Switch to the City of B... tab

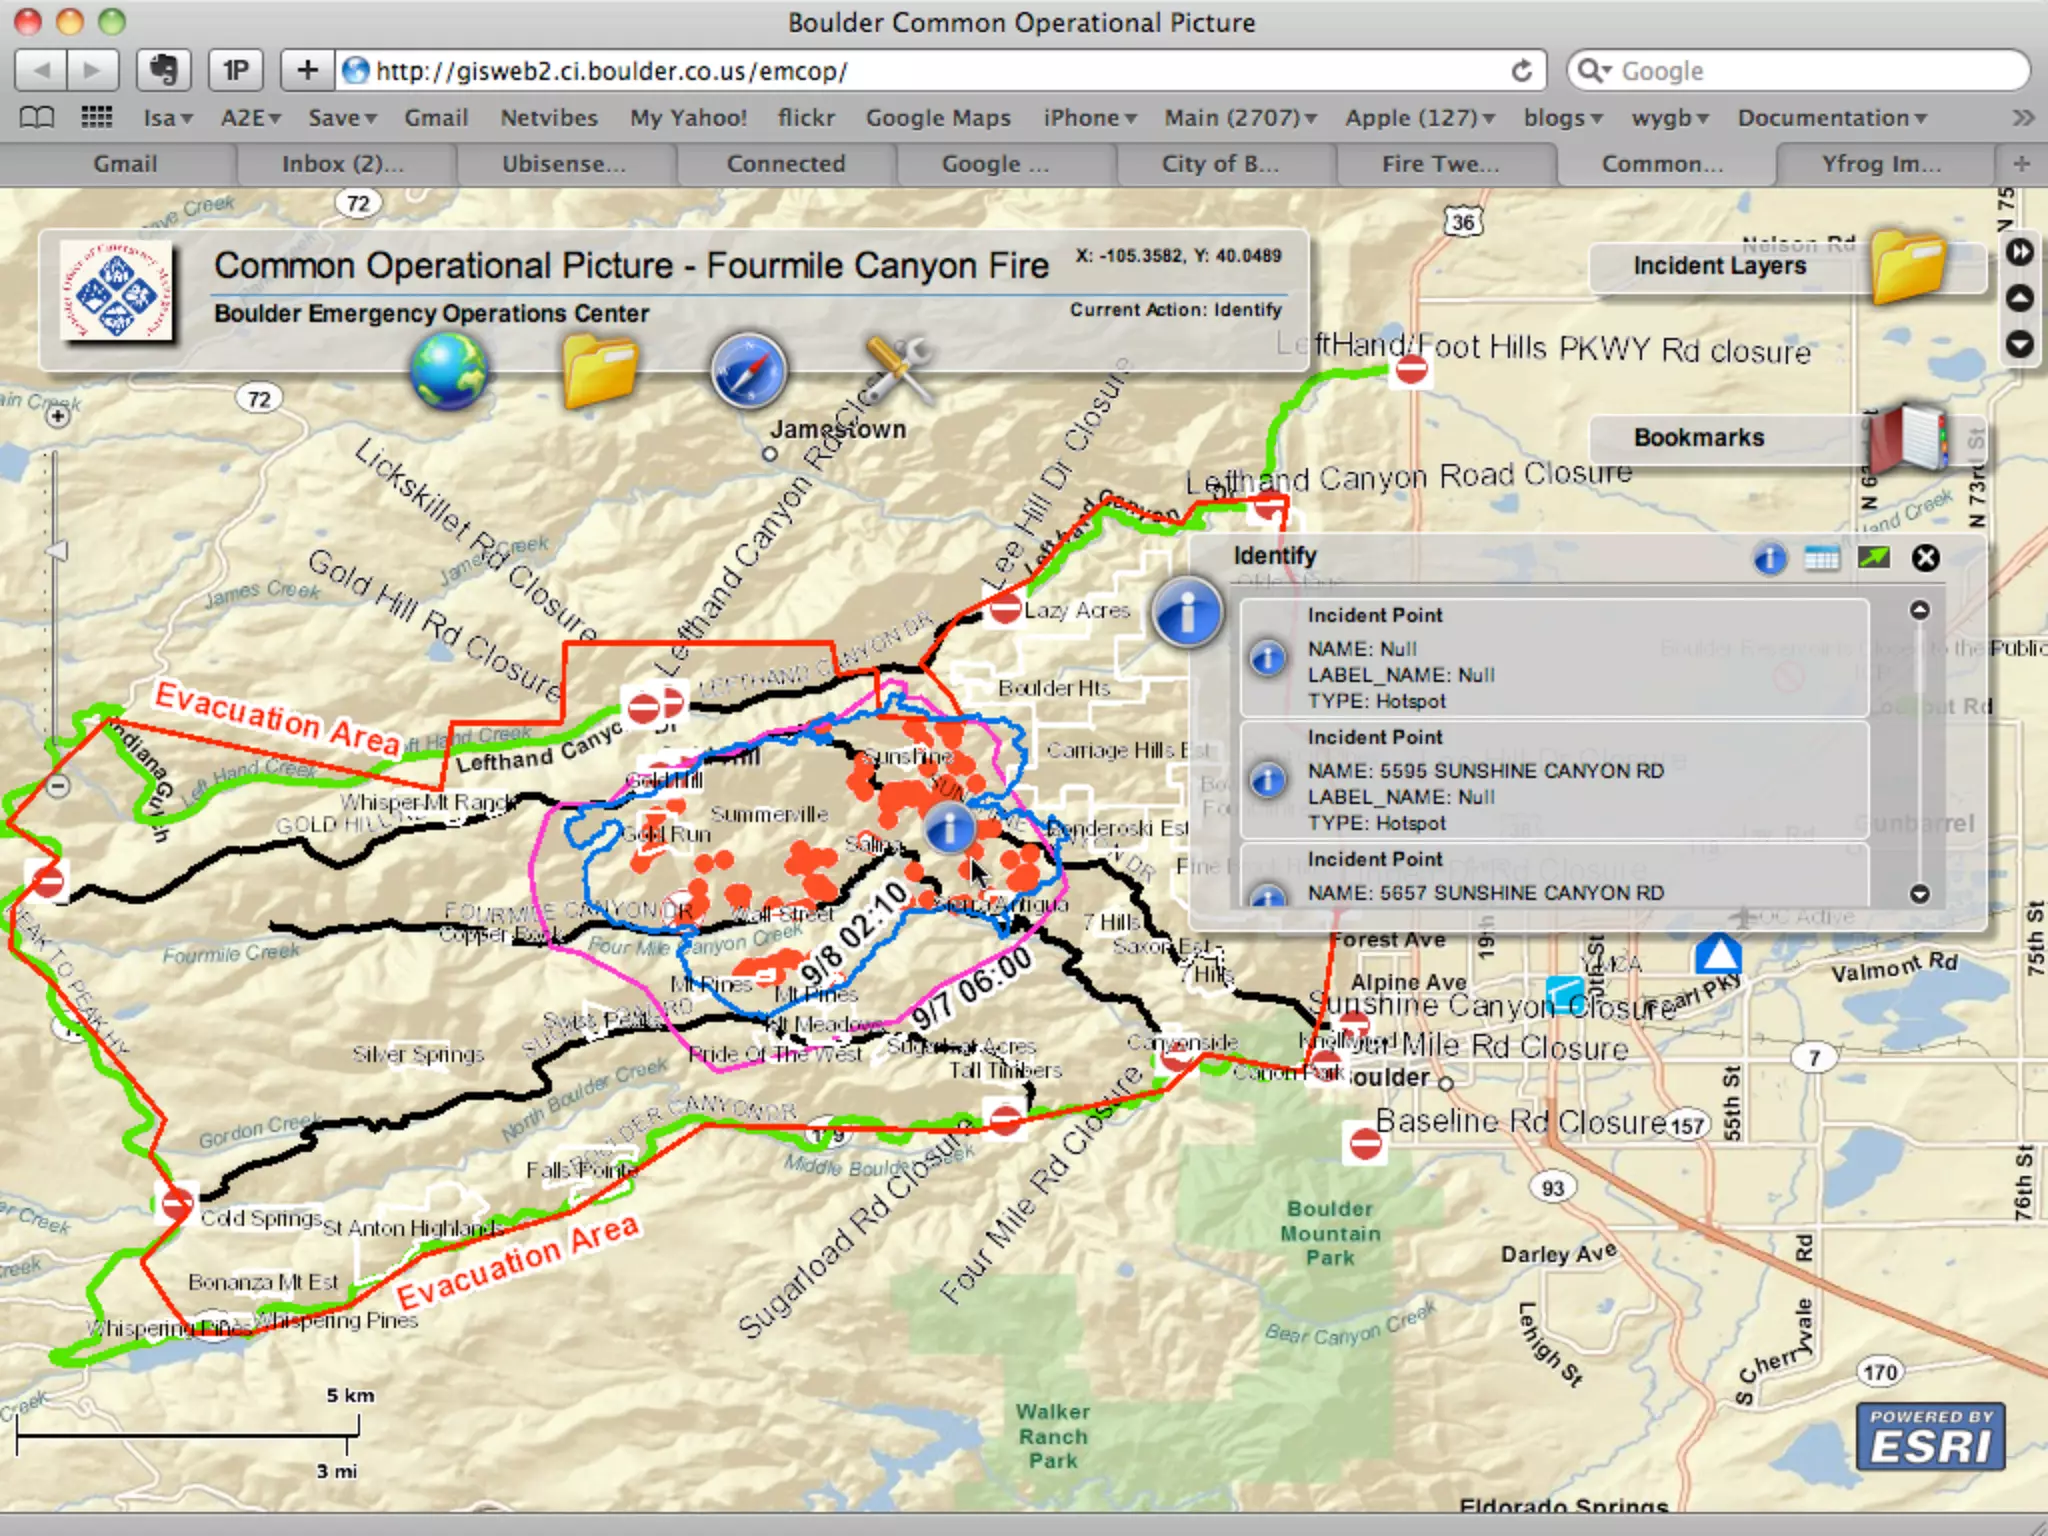coord(1220,164)
